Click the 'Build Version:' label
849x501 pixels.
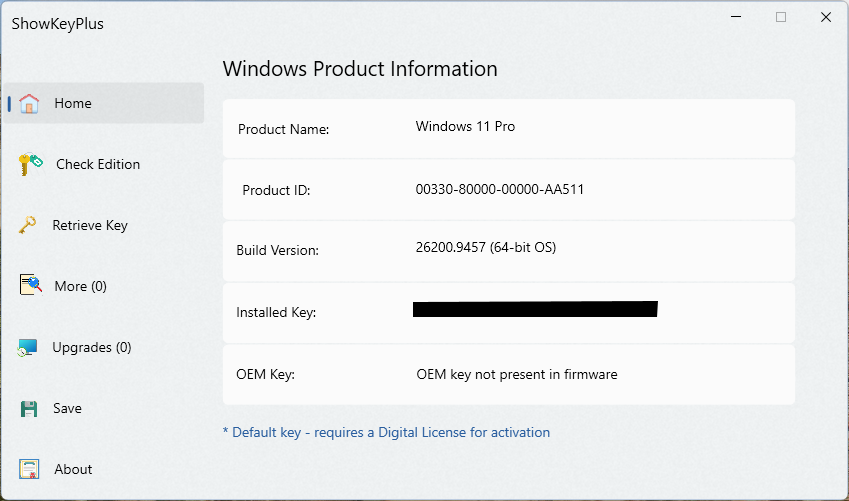coord(277,250)
